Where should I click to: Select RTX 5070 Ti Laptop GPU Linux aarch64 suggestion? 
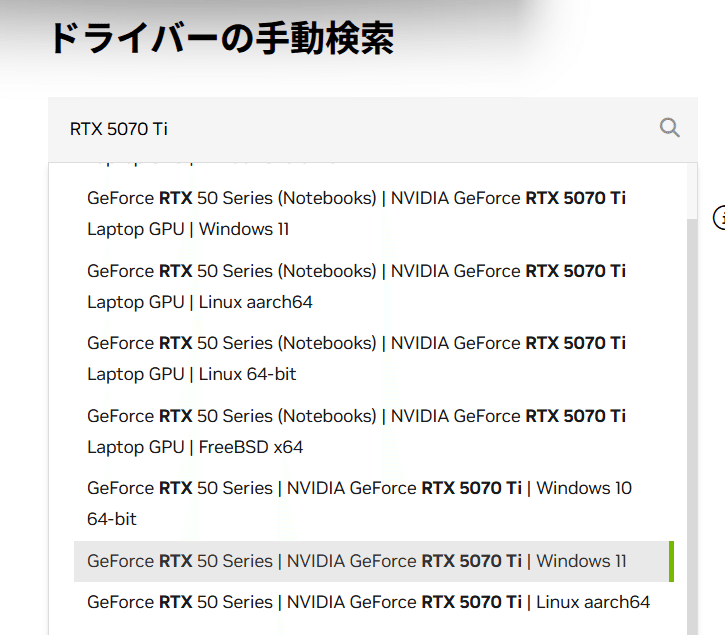point(374,286)
